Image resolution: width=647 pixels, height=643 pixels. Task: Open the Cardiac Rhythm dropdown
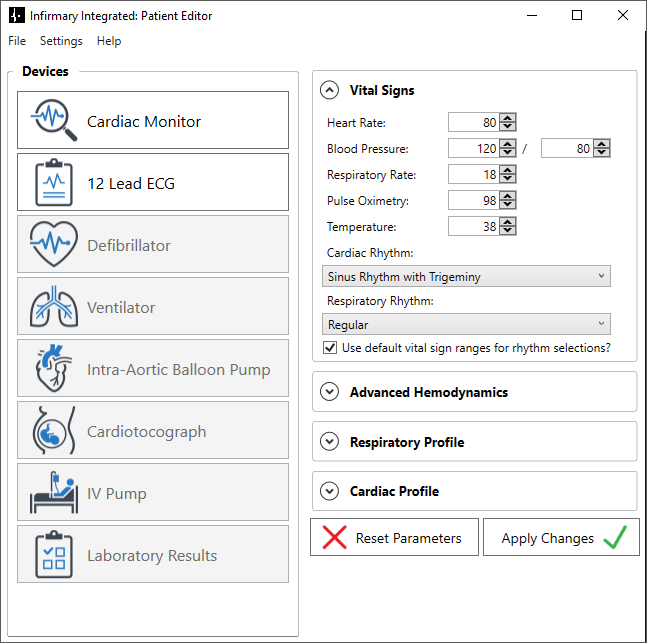(x=466, y=276)
